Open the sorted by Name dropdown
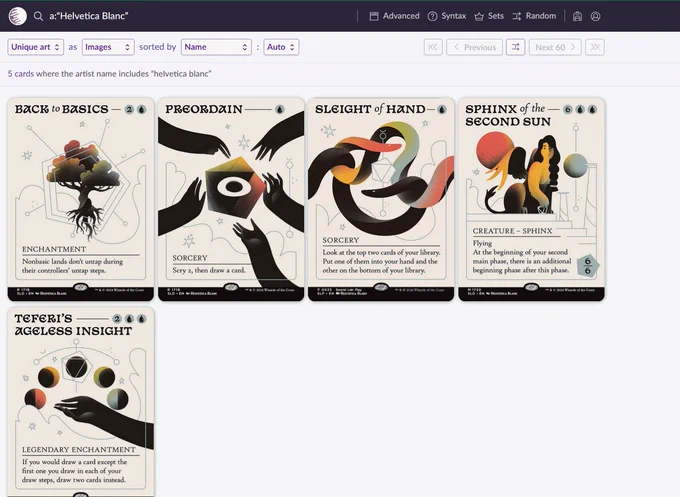The image size is (680, 497). click(216, 47)
